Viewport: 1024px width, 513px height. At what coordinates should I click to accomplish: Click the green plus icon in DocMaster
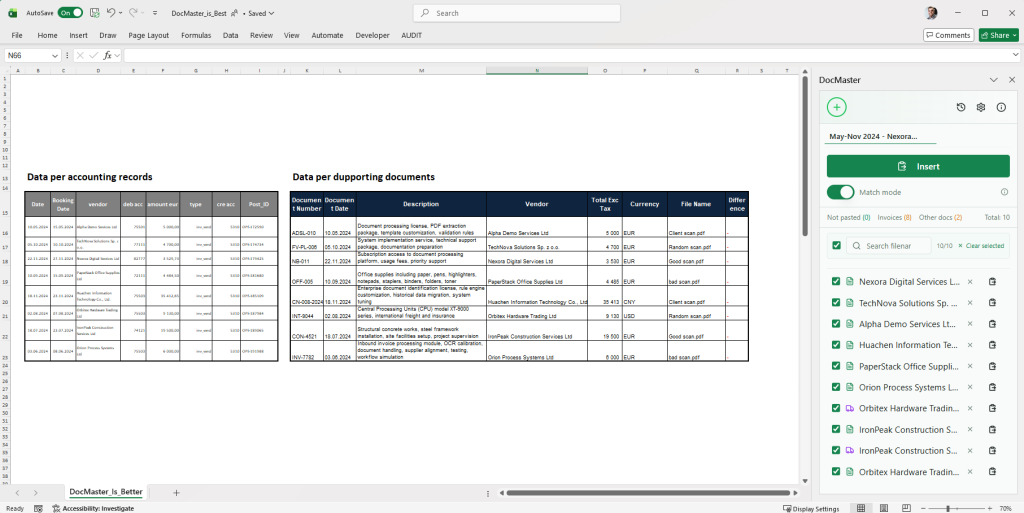(837, 107)
